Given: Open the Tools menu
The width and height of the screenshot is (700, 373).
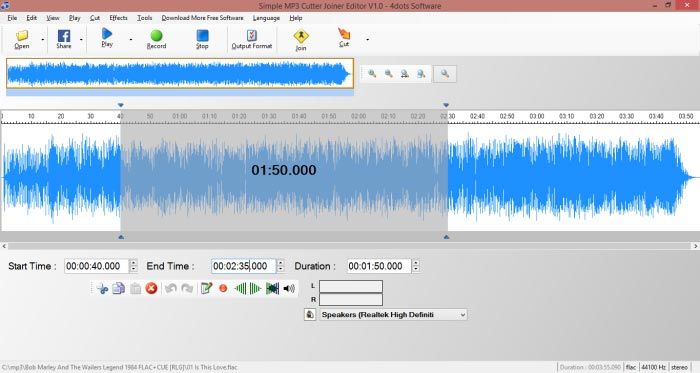Looking at the screenshot, I should tap(144, 18).
